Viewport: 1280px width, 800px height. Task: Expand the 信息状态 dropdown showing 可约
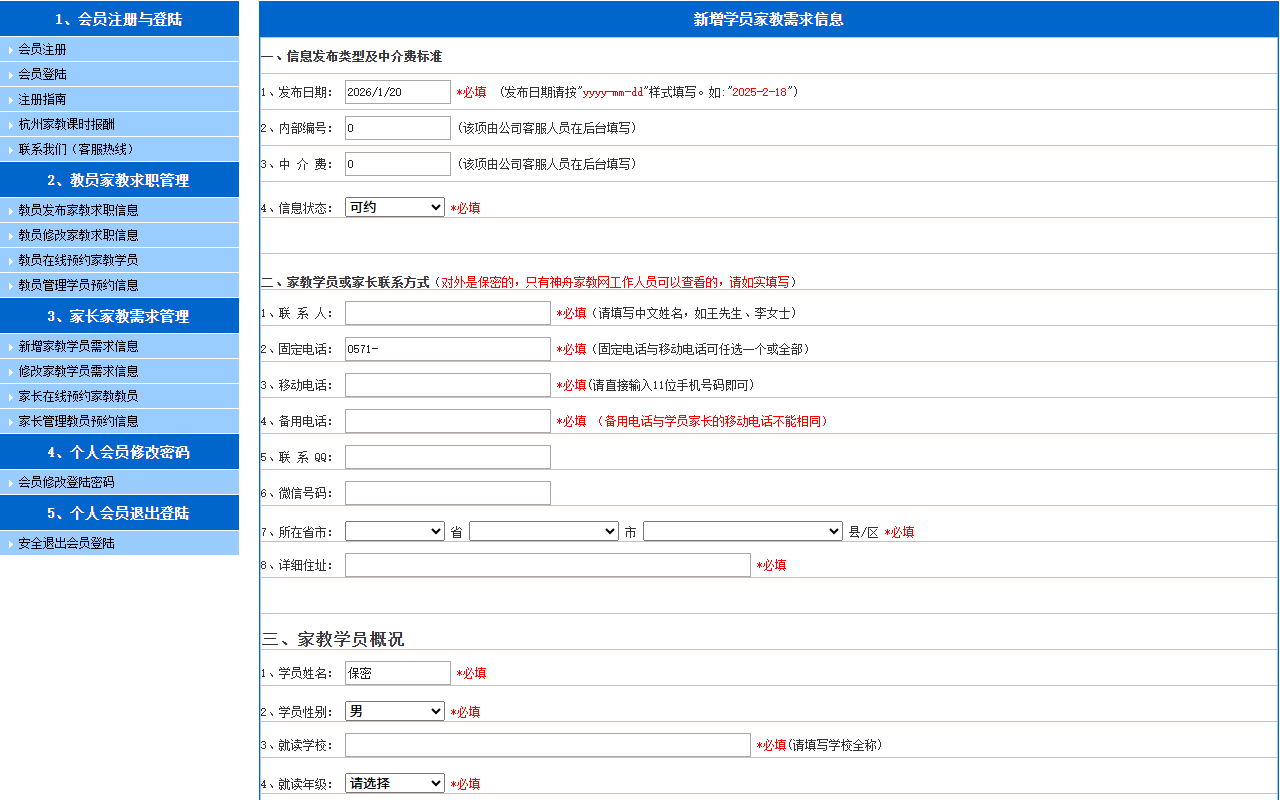pyautogui.click(x=394, y=207)
